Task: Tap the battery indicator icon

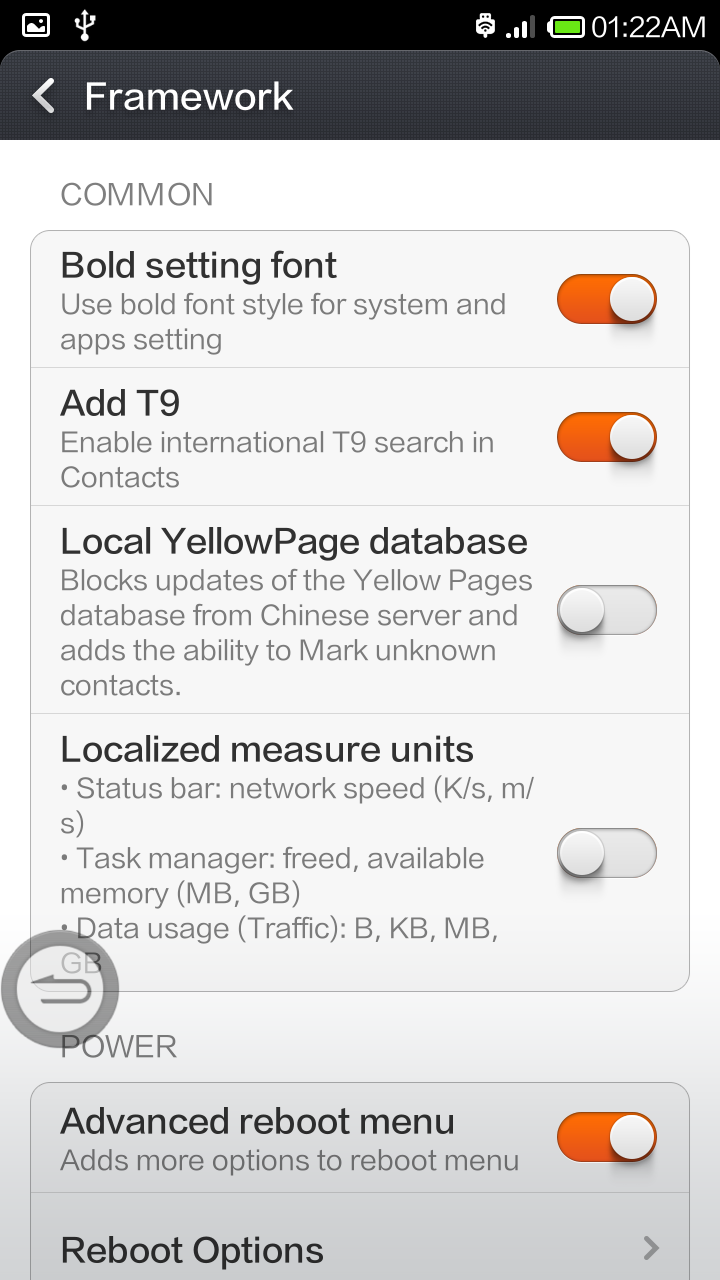Action: point(567,27)
